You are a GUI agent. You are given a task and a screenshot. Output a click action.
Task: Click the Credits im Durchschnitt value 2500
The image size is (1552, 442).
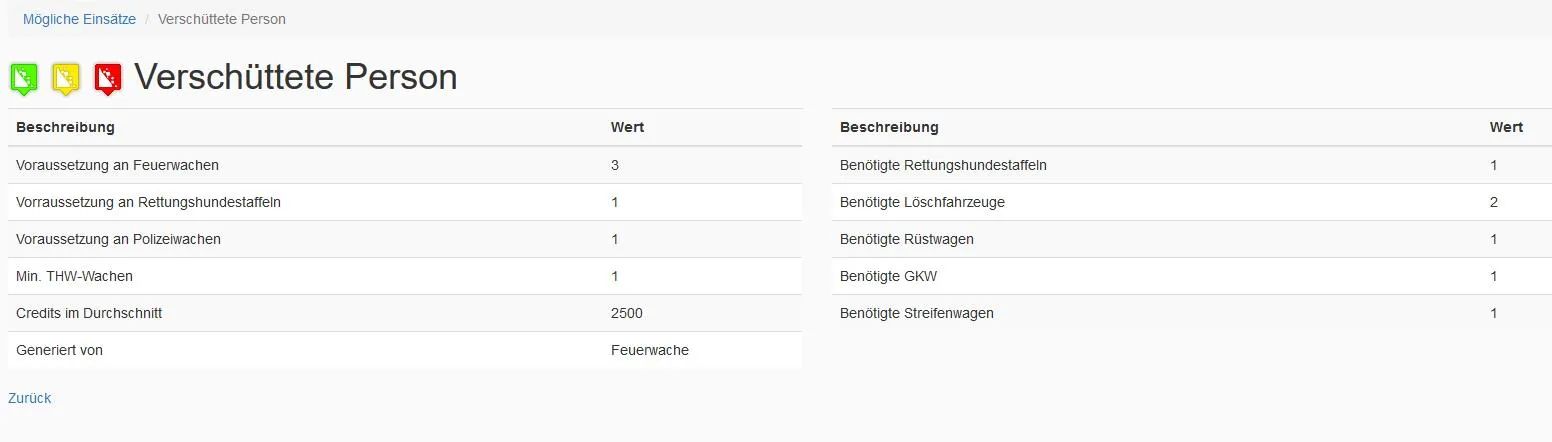coord(627,313)
